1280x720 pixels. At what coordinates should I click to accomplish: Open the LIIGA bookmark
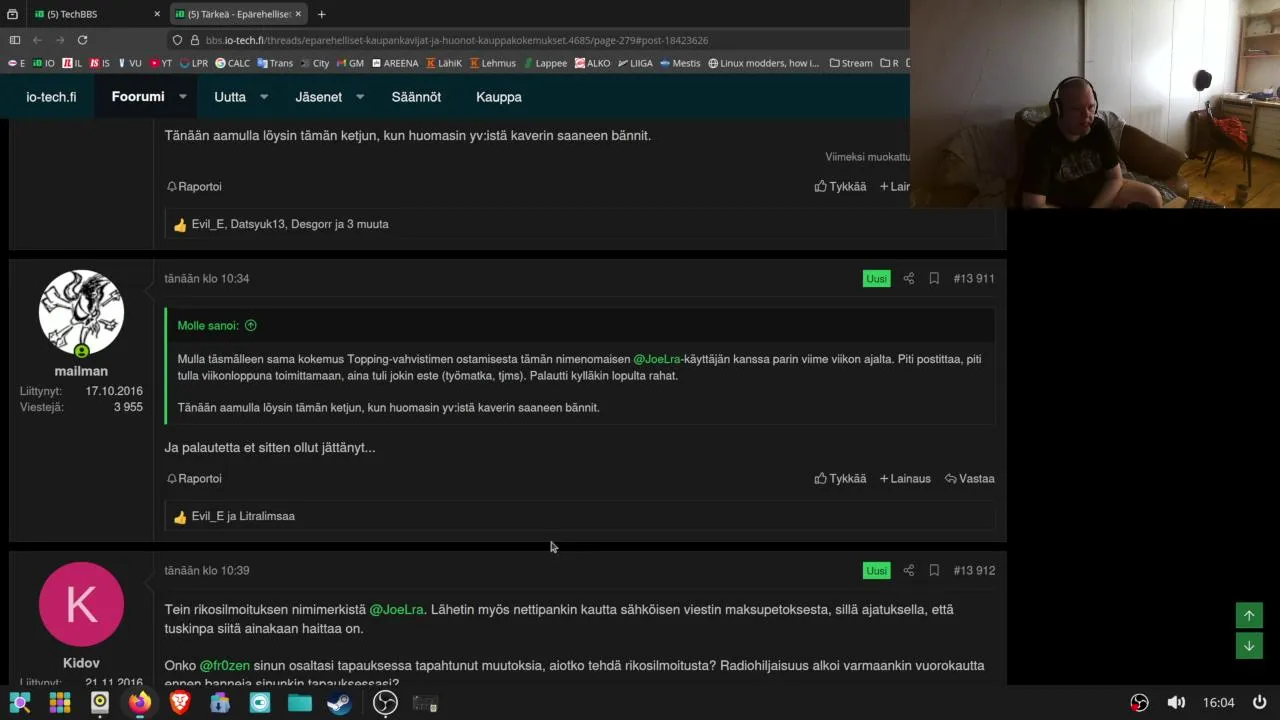[636, 63]
